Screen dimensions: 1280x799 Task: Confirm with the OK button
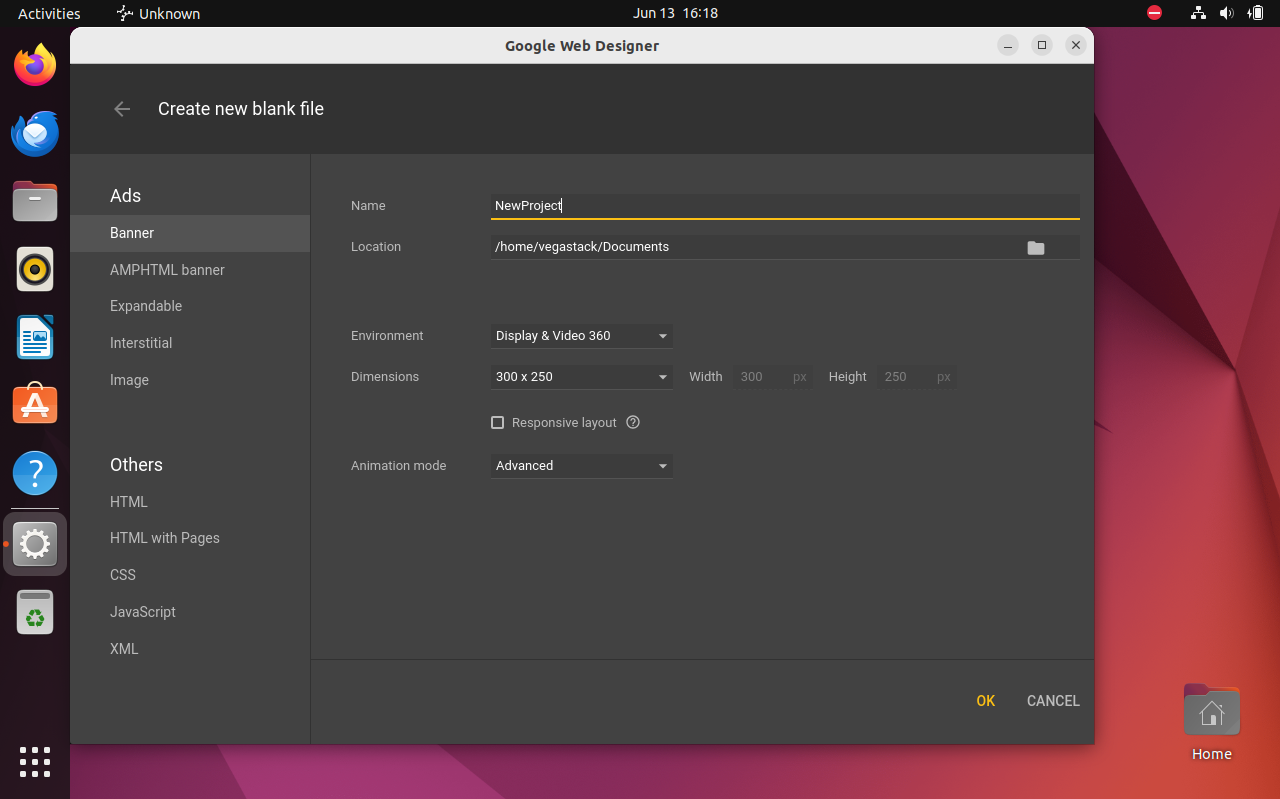986,701
